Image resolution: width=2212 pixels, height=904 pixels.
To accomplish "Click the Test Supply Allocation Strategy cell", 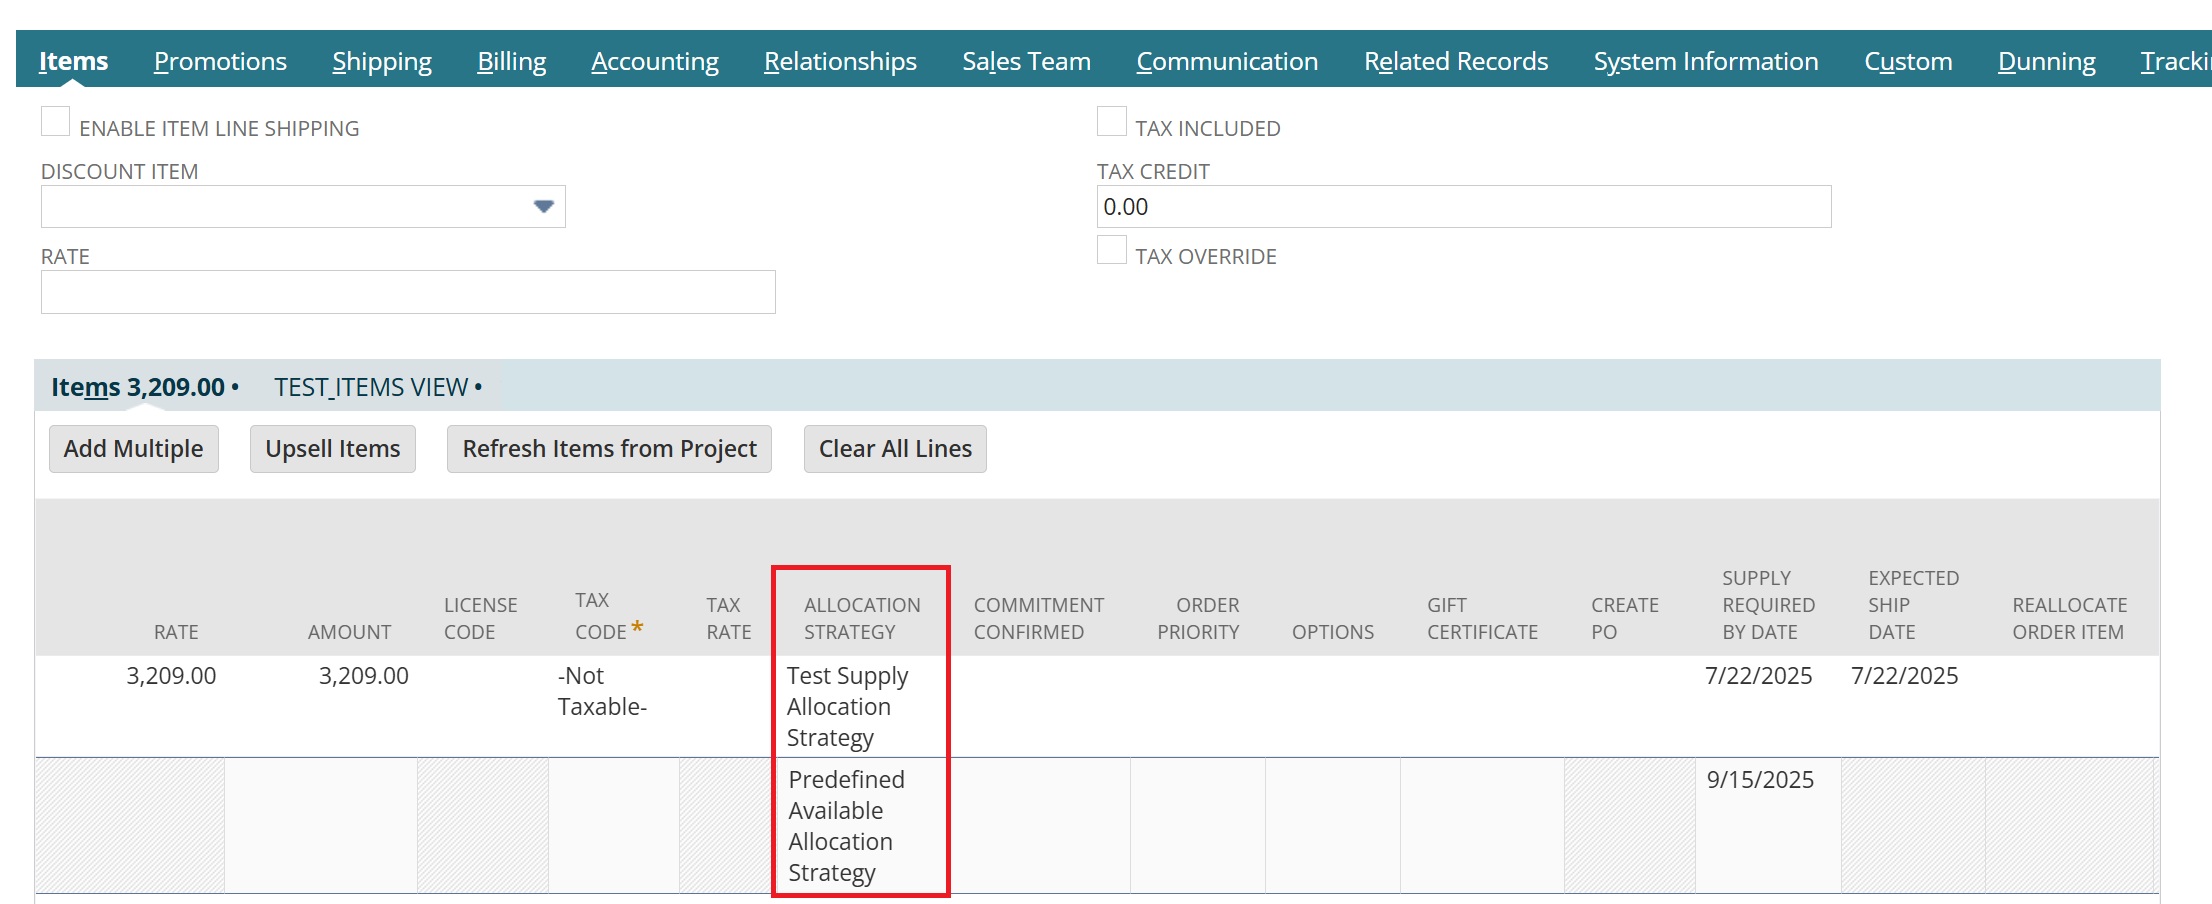I will point(860,706).
